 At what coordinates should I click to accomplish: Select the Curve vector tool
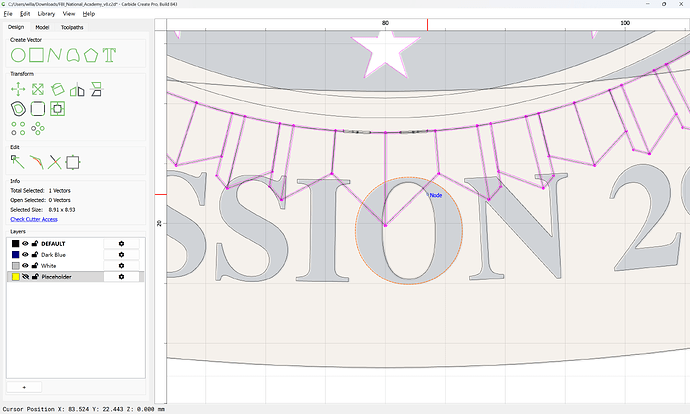tap(73, 55)
